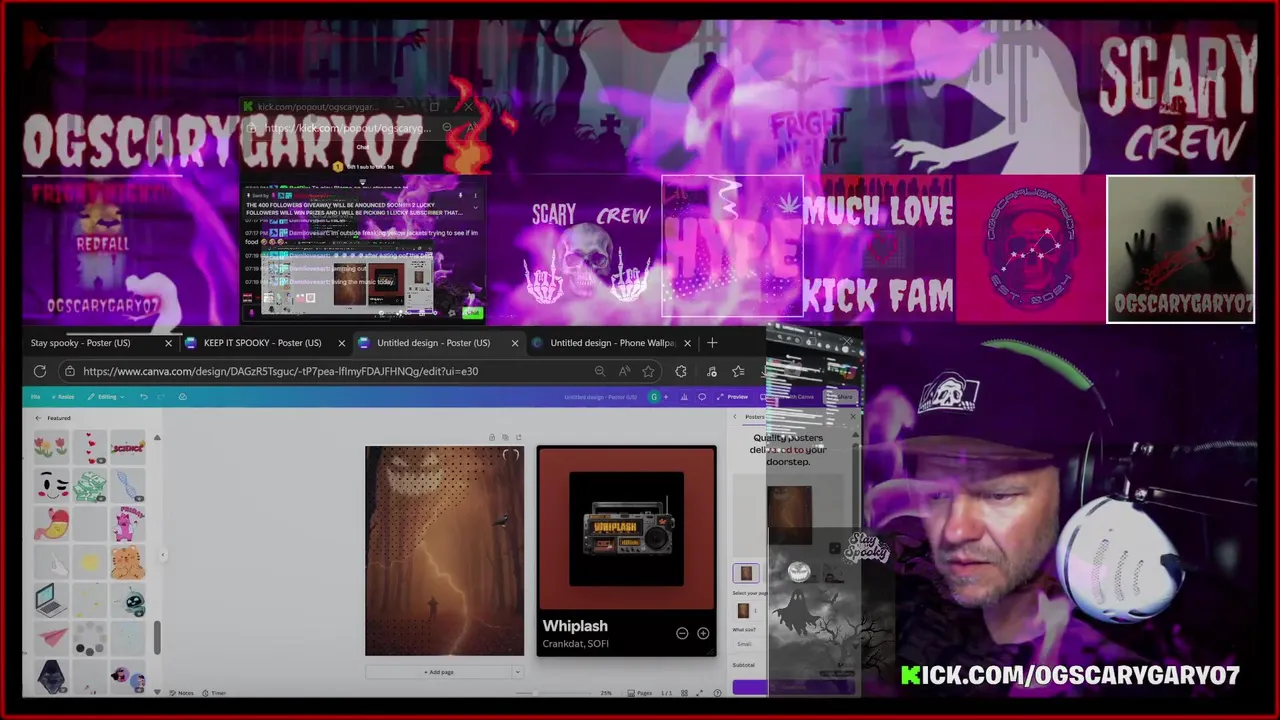This screenshot has width=1280, height=720.
Task: Click the site info lock icon in address bar
Action: tap(69, 371)
